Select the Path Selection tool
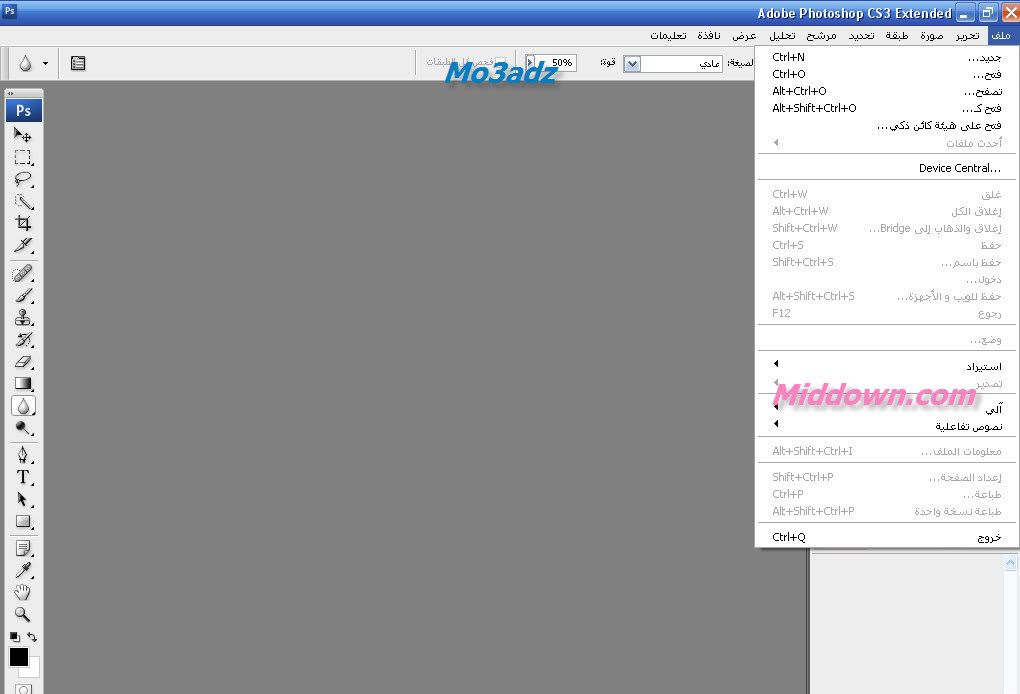 tap(23, 499)
